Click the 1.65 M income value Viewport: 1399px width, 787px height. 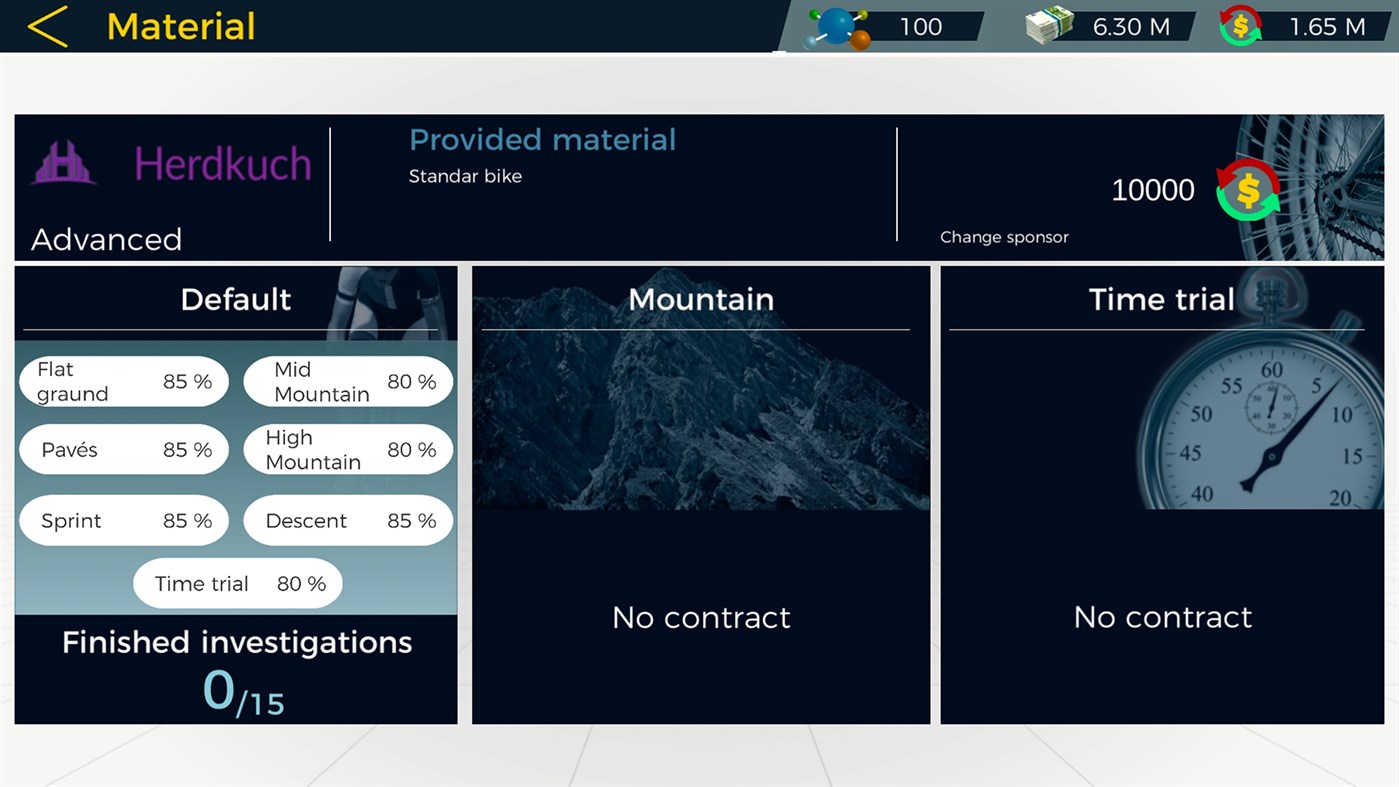[x=1327, y=27]
